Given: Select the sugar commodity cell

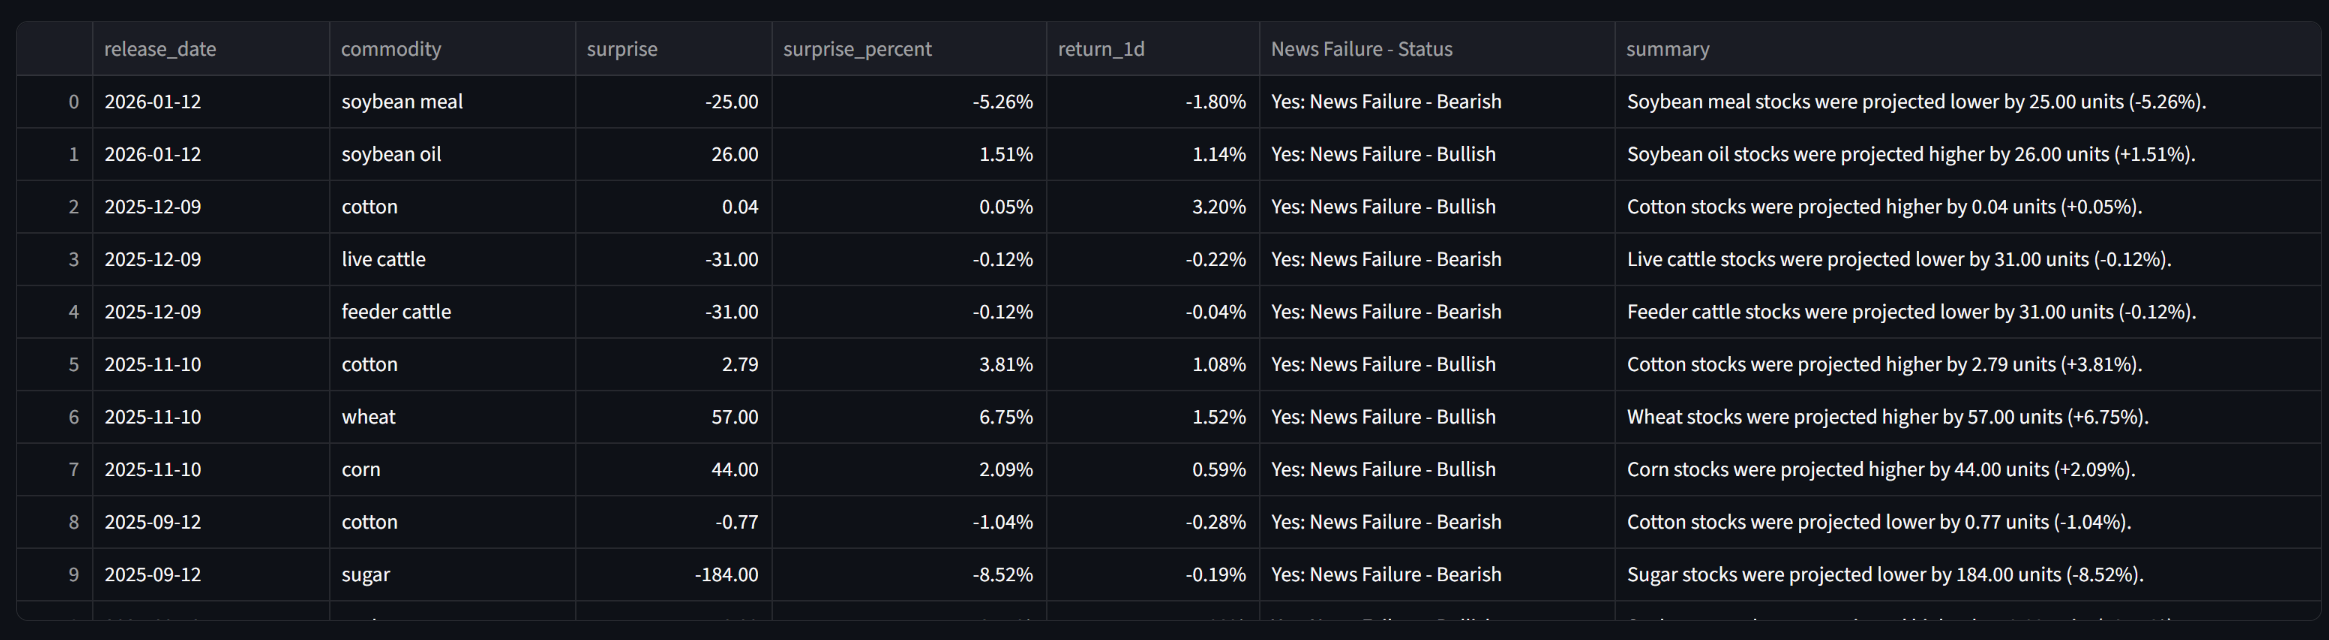Looking at the screenshot, I should click(365, 575).
